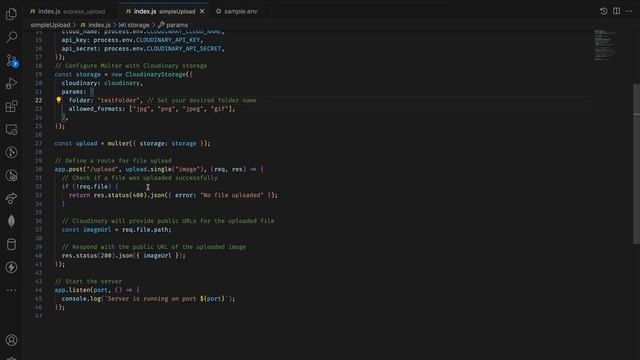Click the lightbulb code action on line 22
This screenshot has height=360, width=640.
tap(59, 100)
